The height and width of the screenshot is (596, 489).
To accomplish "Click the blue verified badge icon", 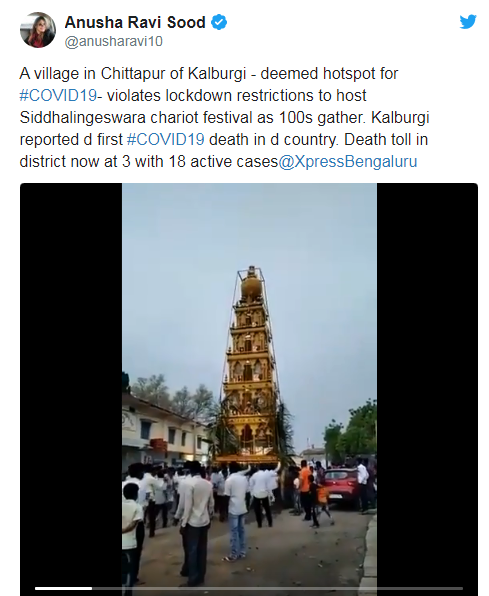I will tap(219, 22).
